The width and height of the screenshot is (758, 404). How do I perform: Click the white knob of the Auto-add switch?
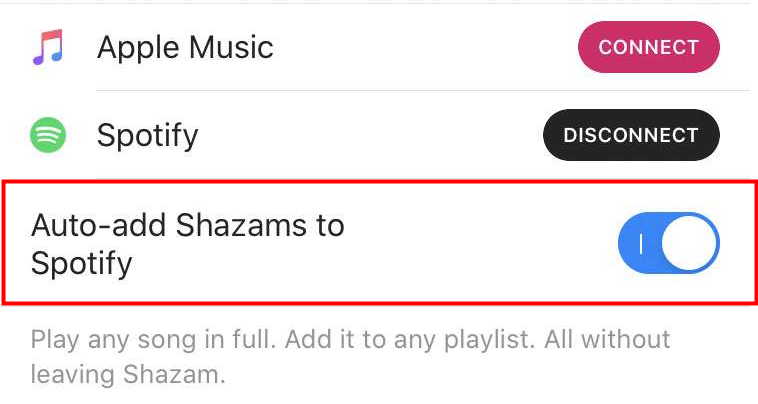690,243
